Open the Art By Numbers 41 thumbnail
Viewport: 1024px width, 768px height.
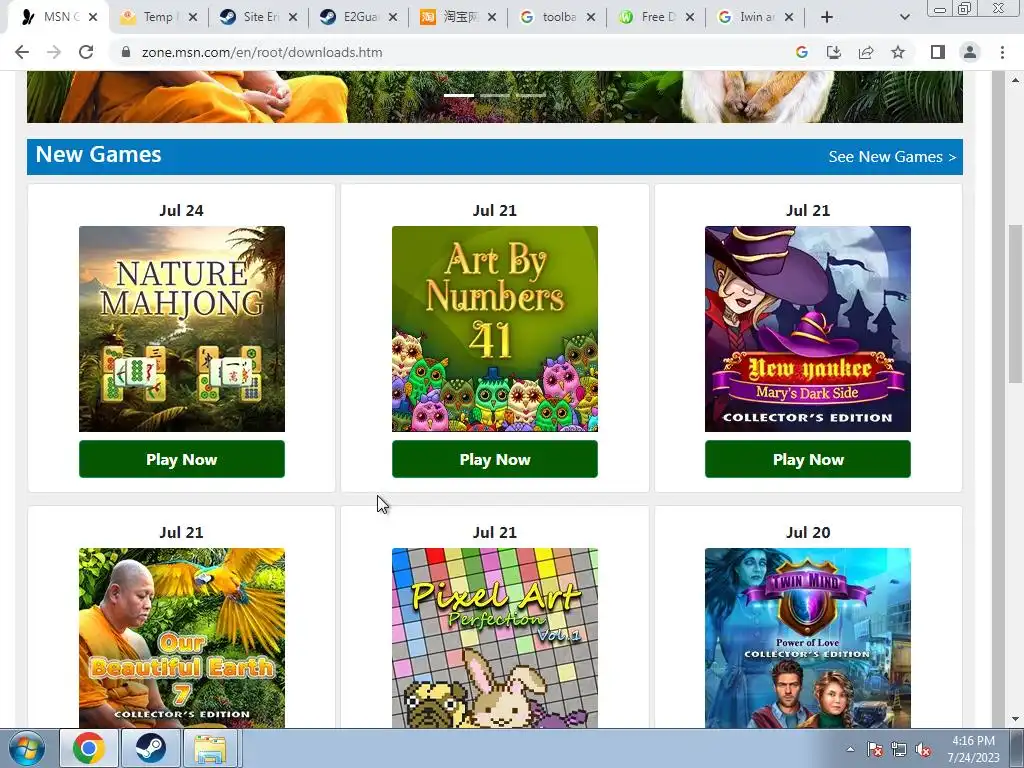[x=494, y=328]
